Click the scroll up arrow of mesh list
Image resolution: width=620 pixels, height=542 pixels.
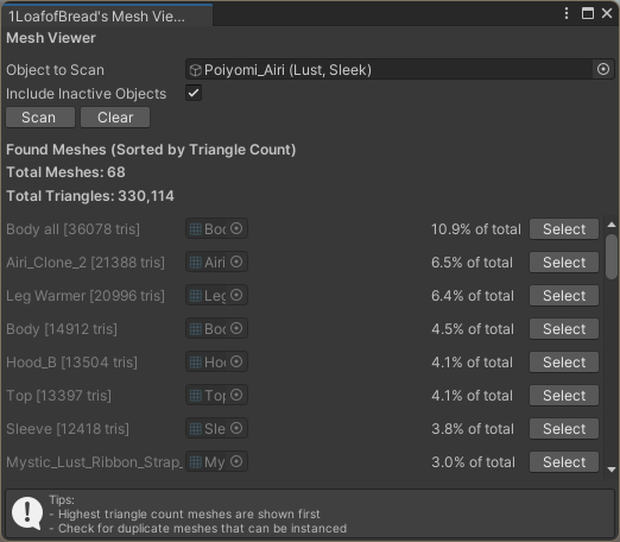click(611, 225)
